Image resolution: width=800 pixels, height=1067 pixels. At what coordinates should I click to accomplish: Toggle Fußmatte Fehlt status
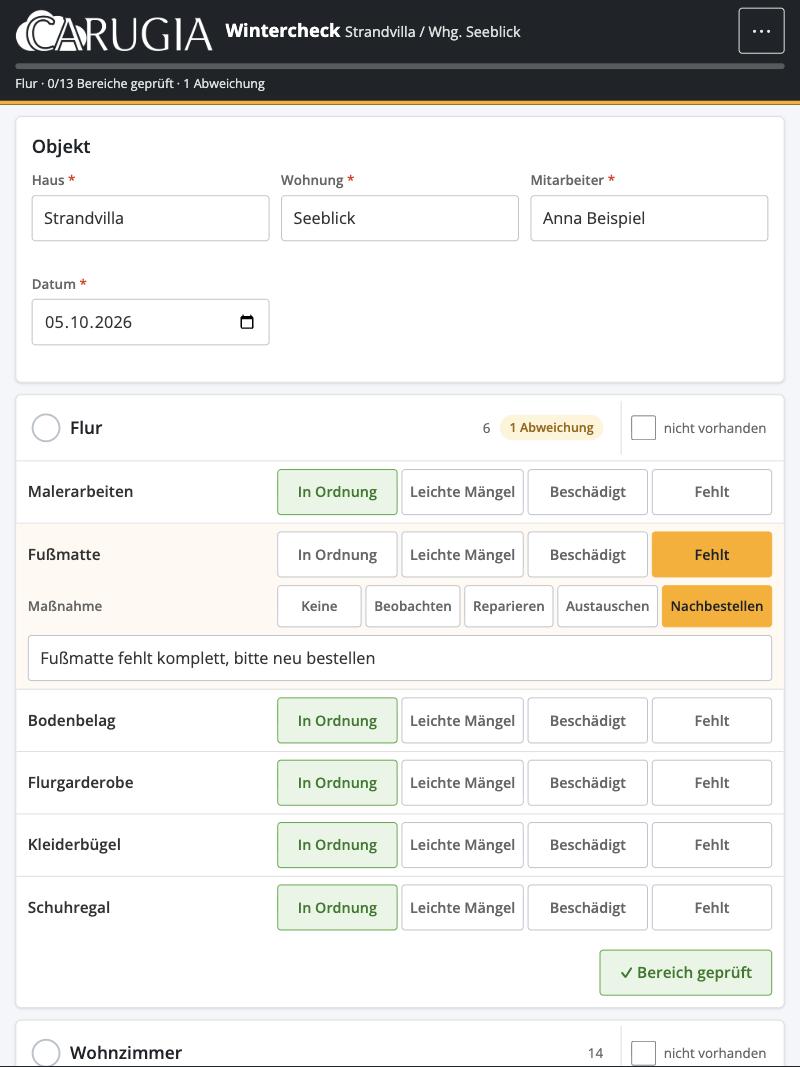pyautogui.click(x=712, y=555)
